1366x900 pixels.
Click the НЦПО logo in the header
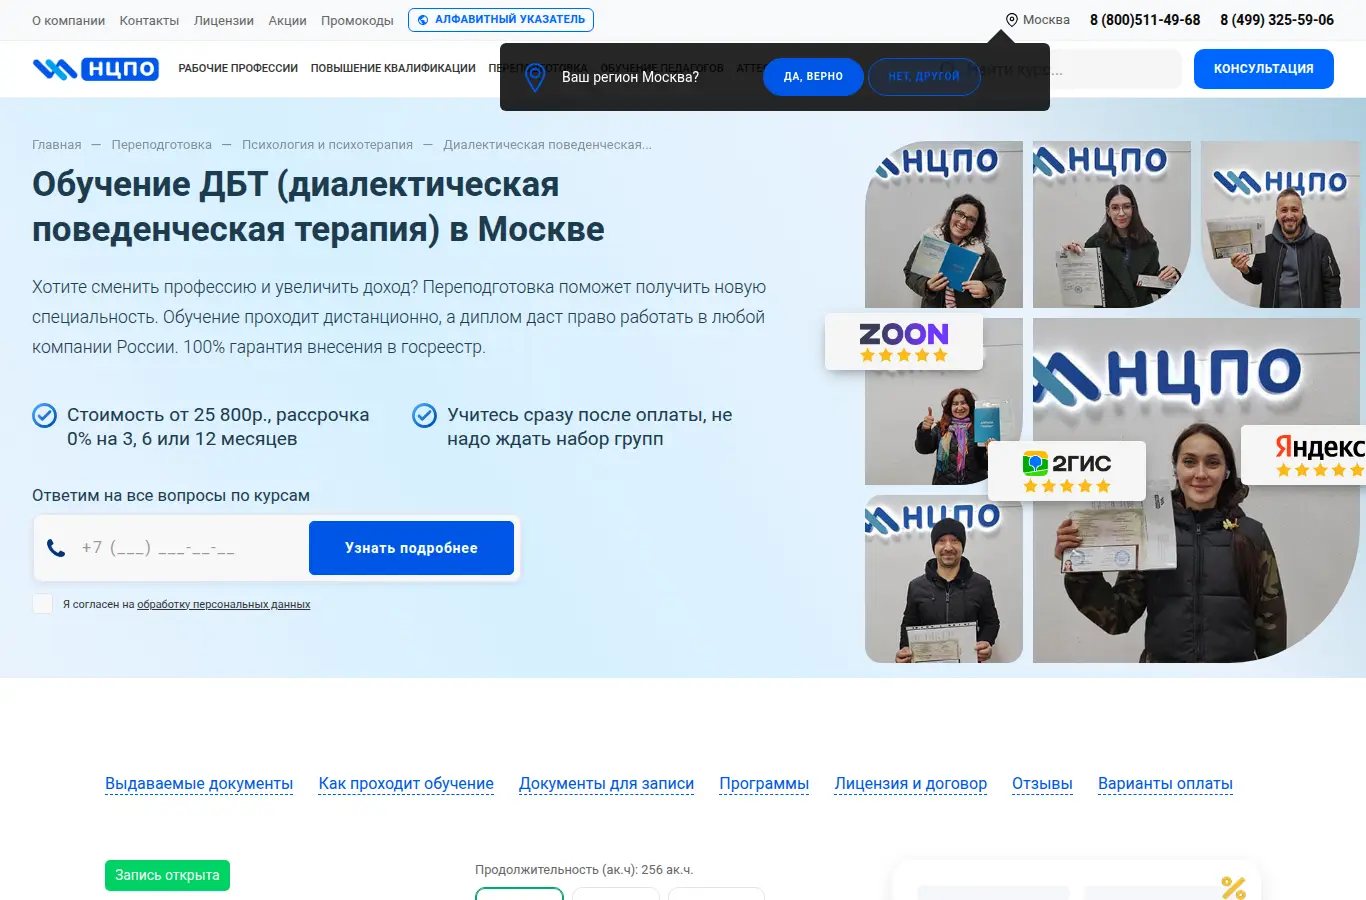click(96, 69)
